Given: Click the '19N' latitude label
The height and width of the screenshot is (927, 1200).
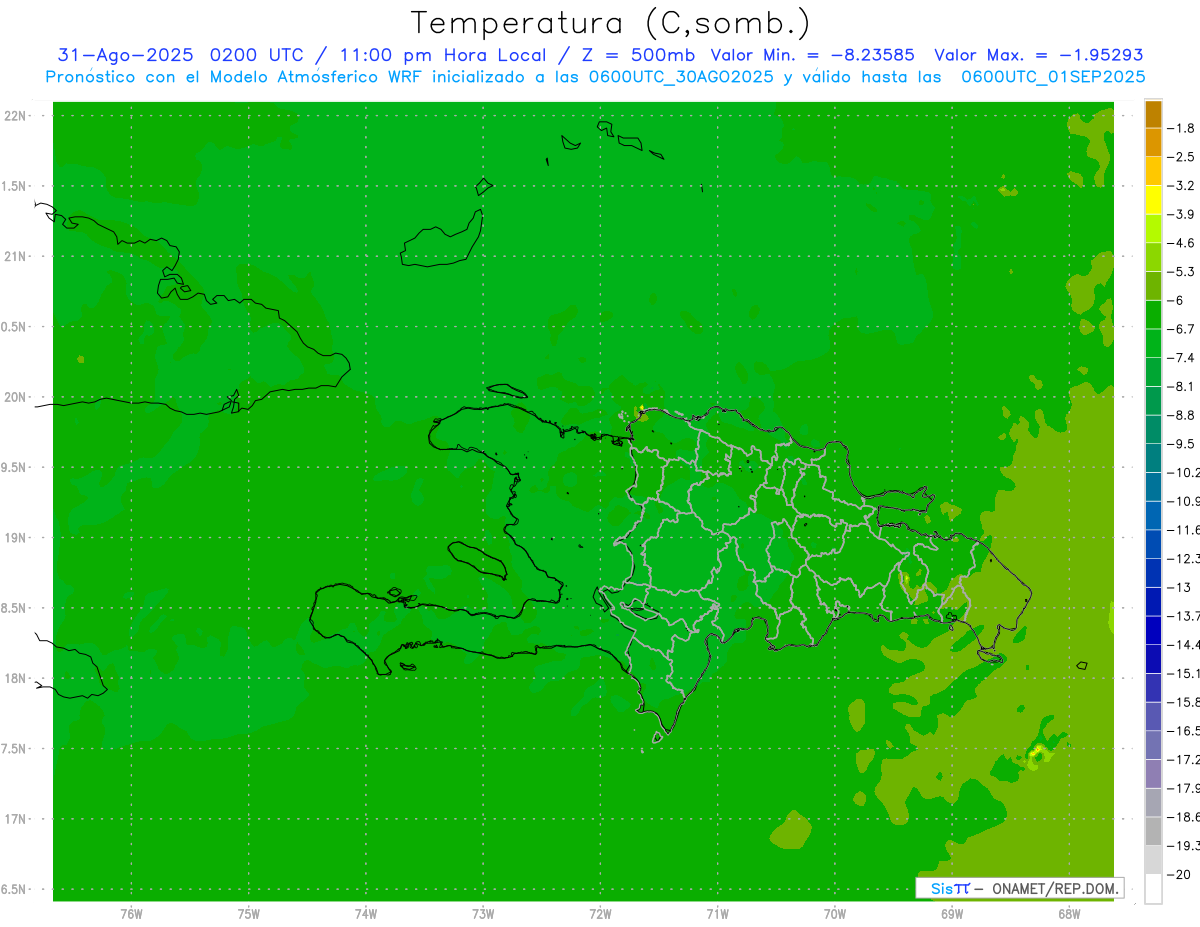Looking at the screenshot, I should (x=15, y=538).
